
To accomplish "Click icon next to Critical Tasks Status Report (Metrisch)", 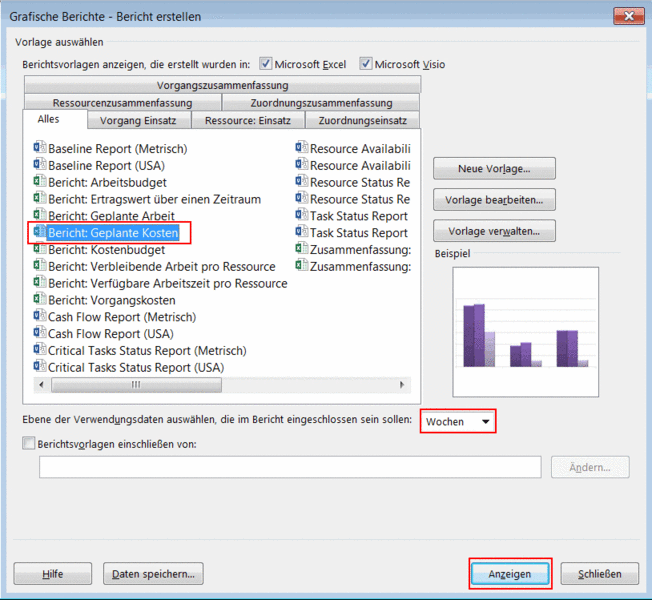I will click(40, 351).
